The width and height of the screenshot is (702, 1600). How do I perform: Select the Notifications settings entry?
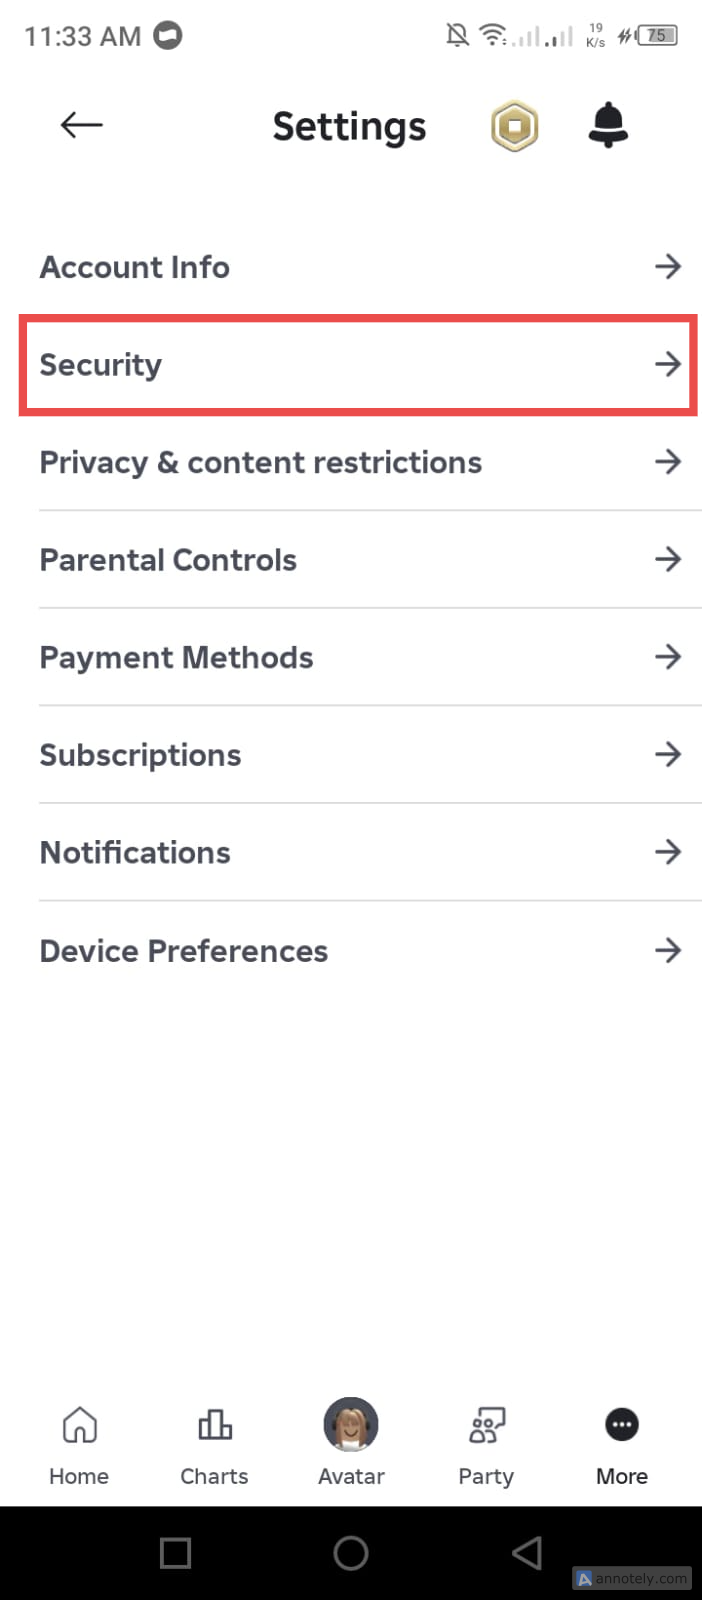tap(135, 852)
